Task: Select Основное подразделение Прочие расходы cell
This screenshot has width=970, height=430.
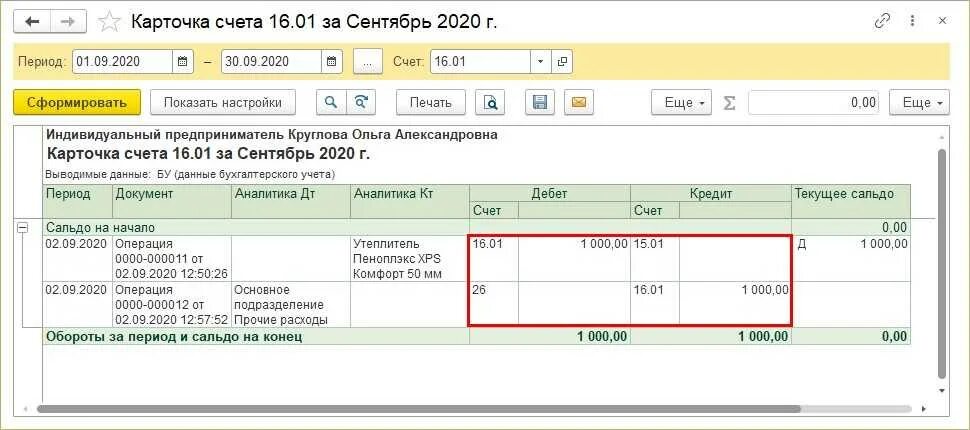Action: click(x=291, y=305)
